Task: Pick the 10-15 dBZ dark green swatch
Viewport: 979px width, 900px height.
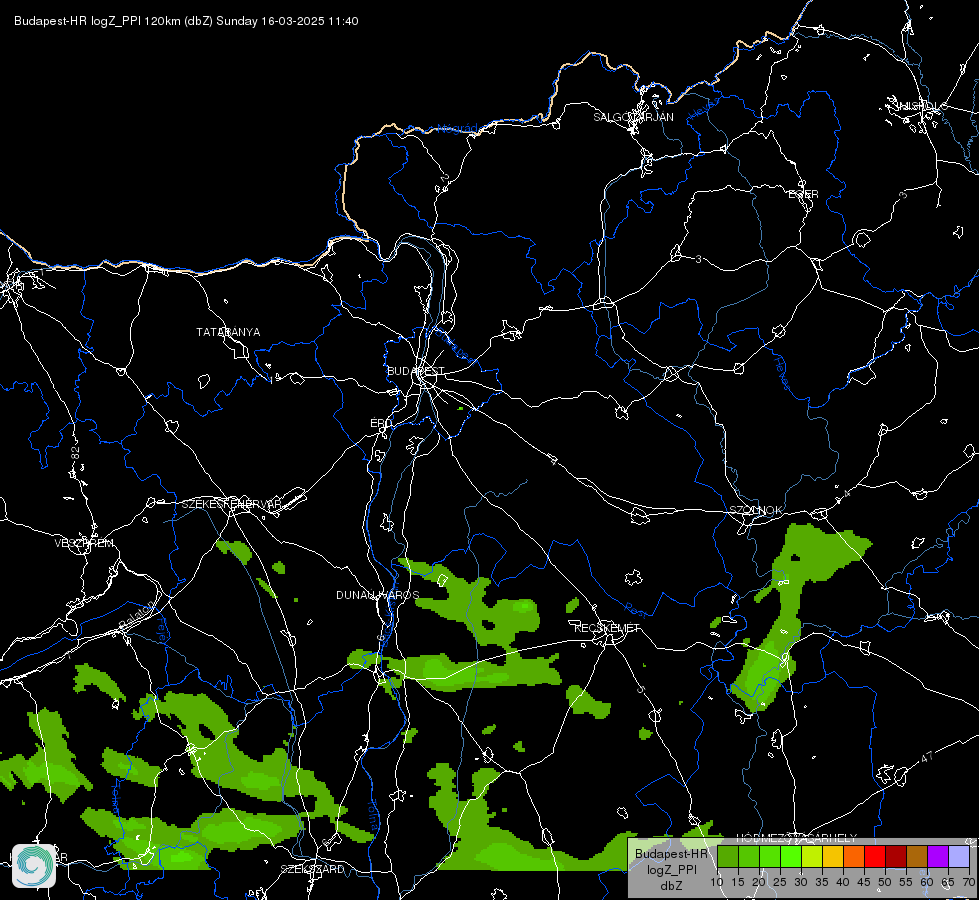Action: pos(728,856)
